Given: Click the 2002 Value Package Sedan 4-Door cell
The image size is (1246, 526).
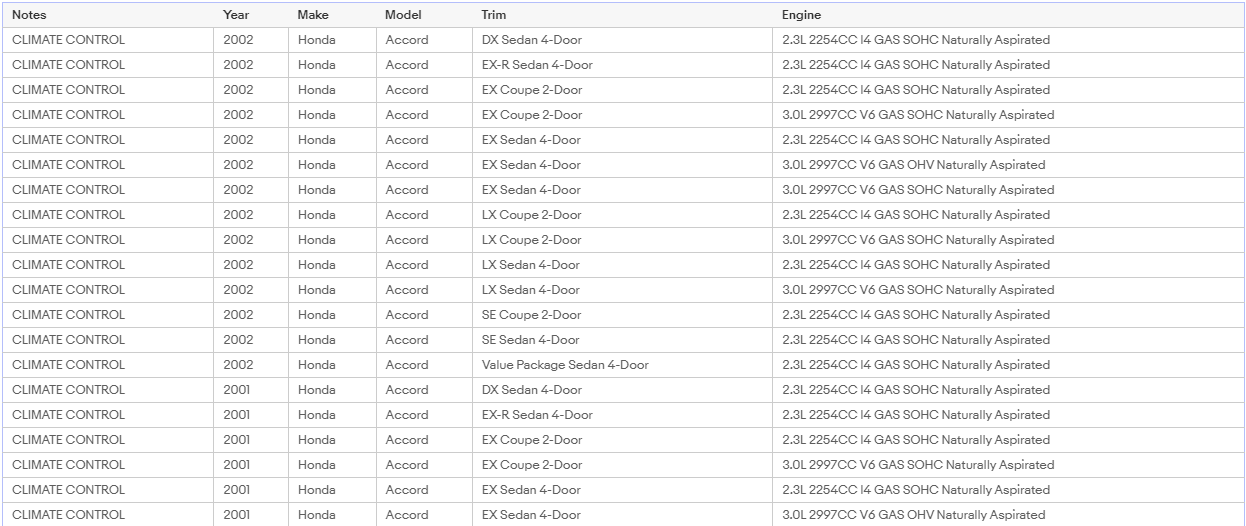Looking at the screenshot, I should 622,365.
